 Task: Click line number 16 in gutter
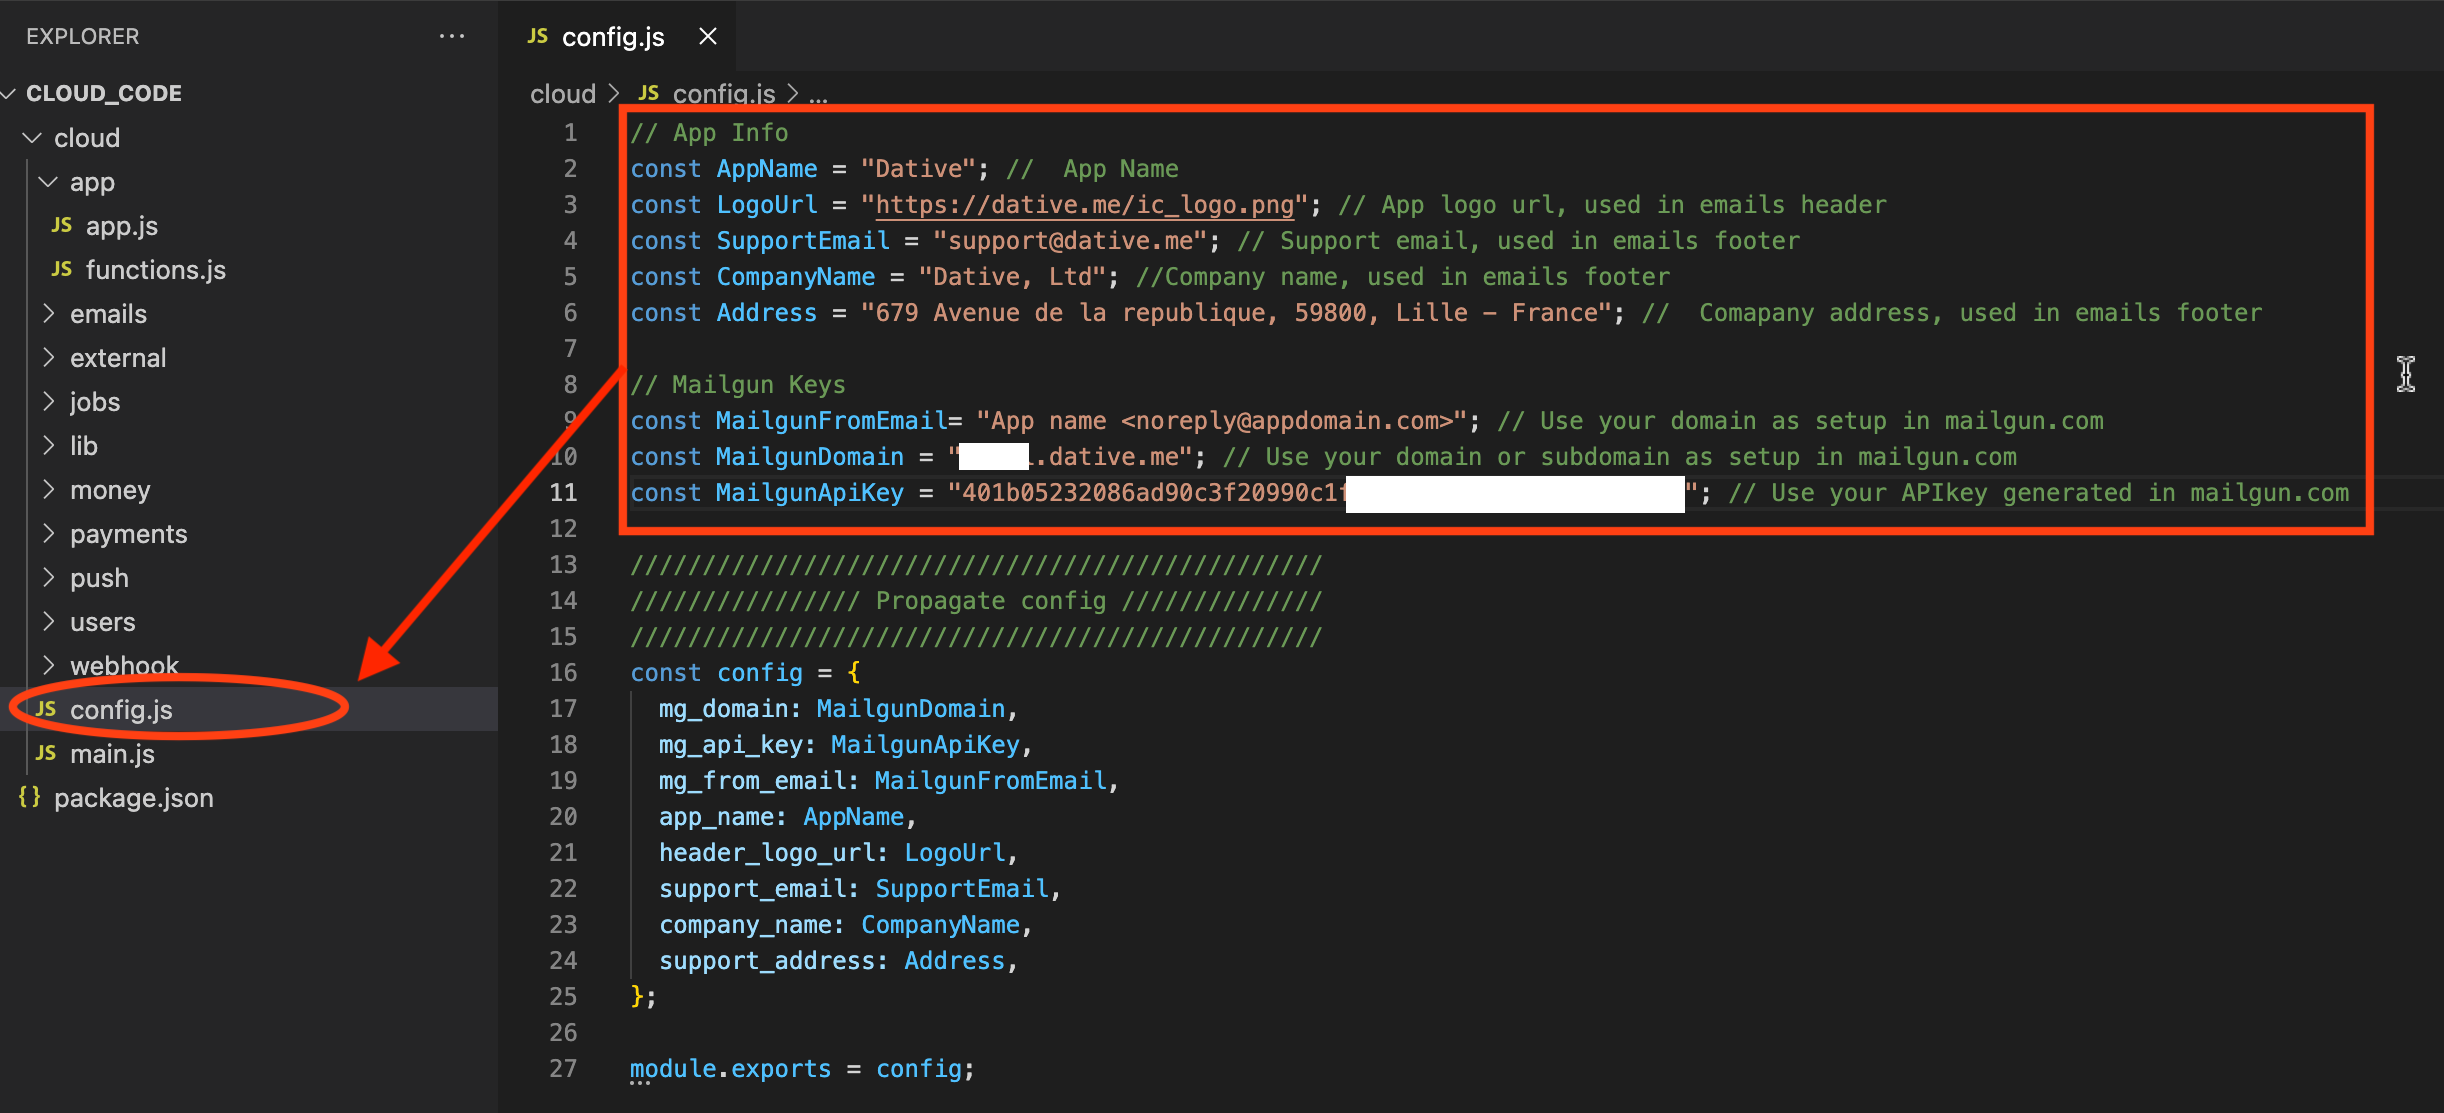click(x=563, y=673)
